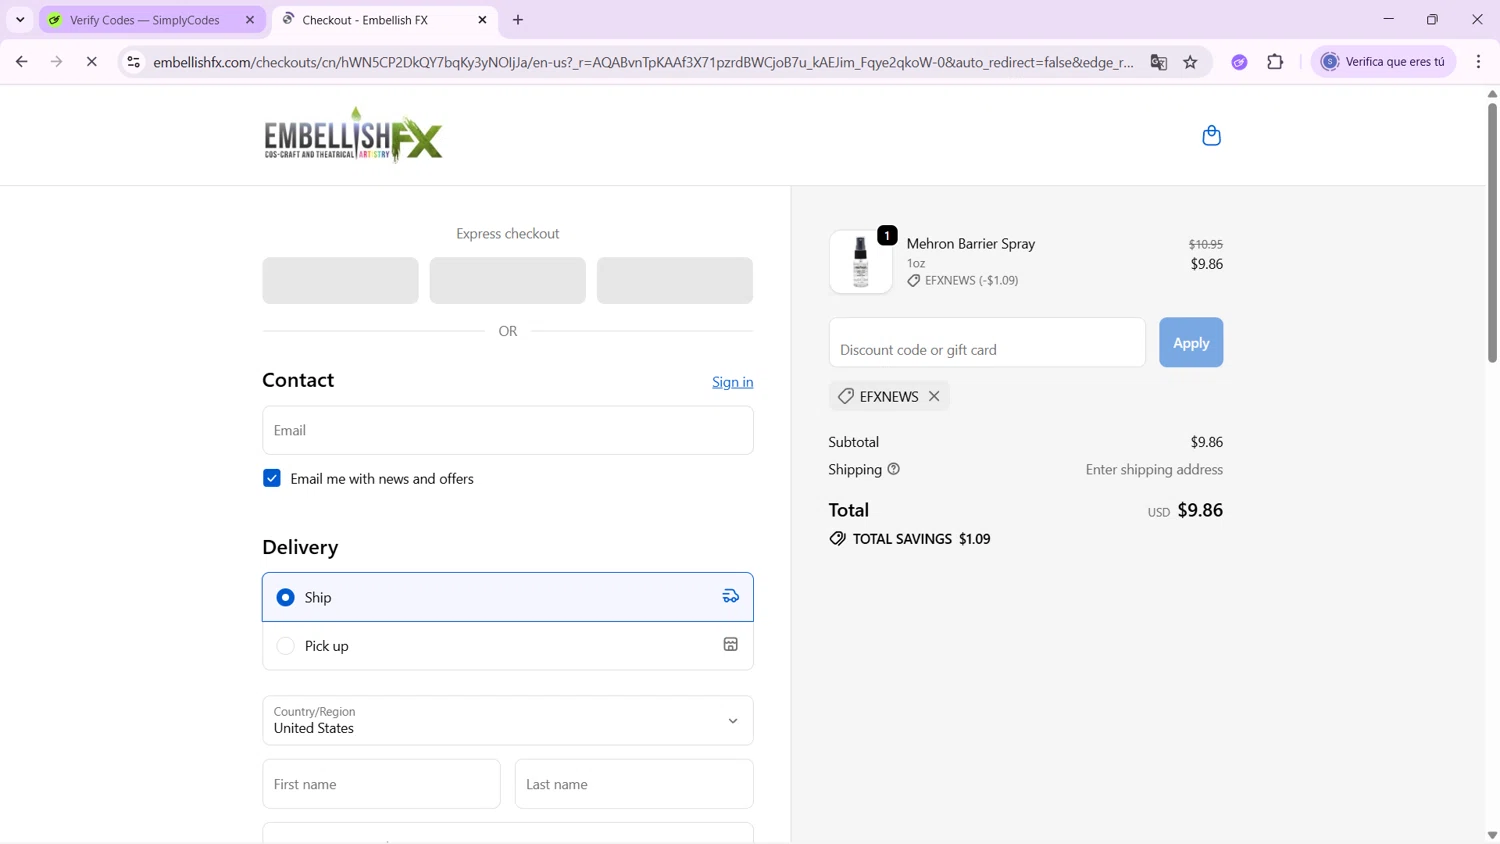View site information icon in address bar
Viewport: 1500px width, 844px height.
(133, 62)
